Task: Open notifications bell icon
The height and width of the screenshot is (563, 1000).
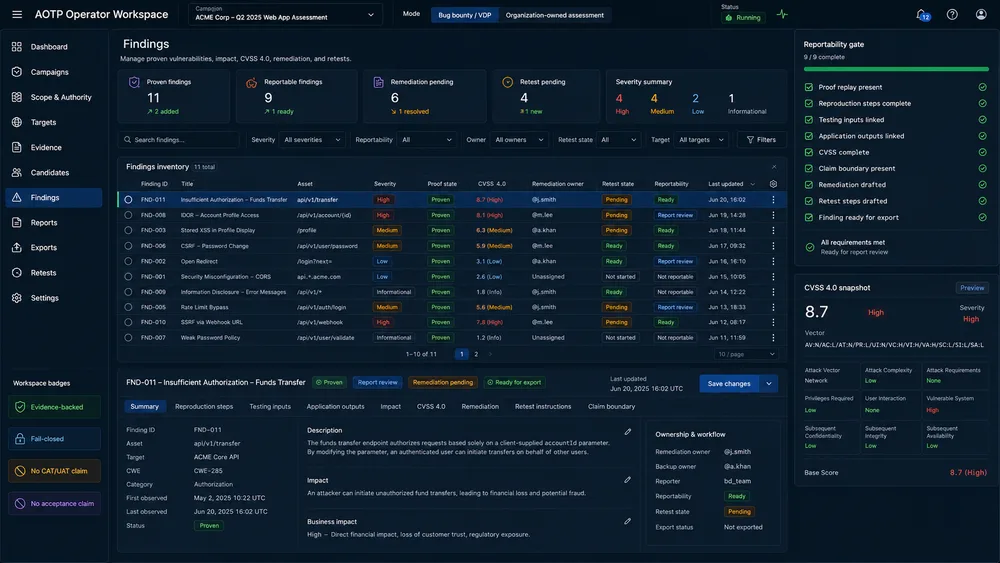Action: pos(922,14)
